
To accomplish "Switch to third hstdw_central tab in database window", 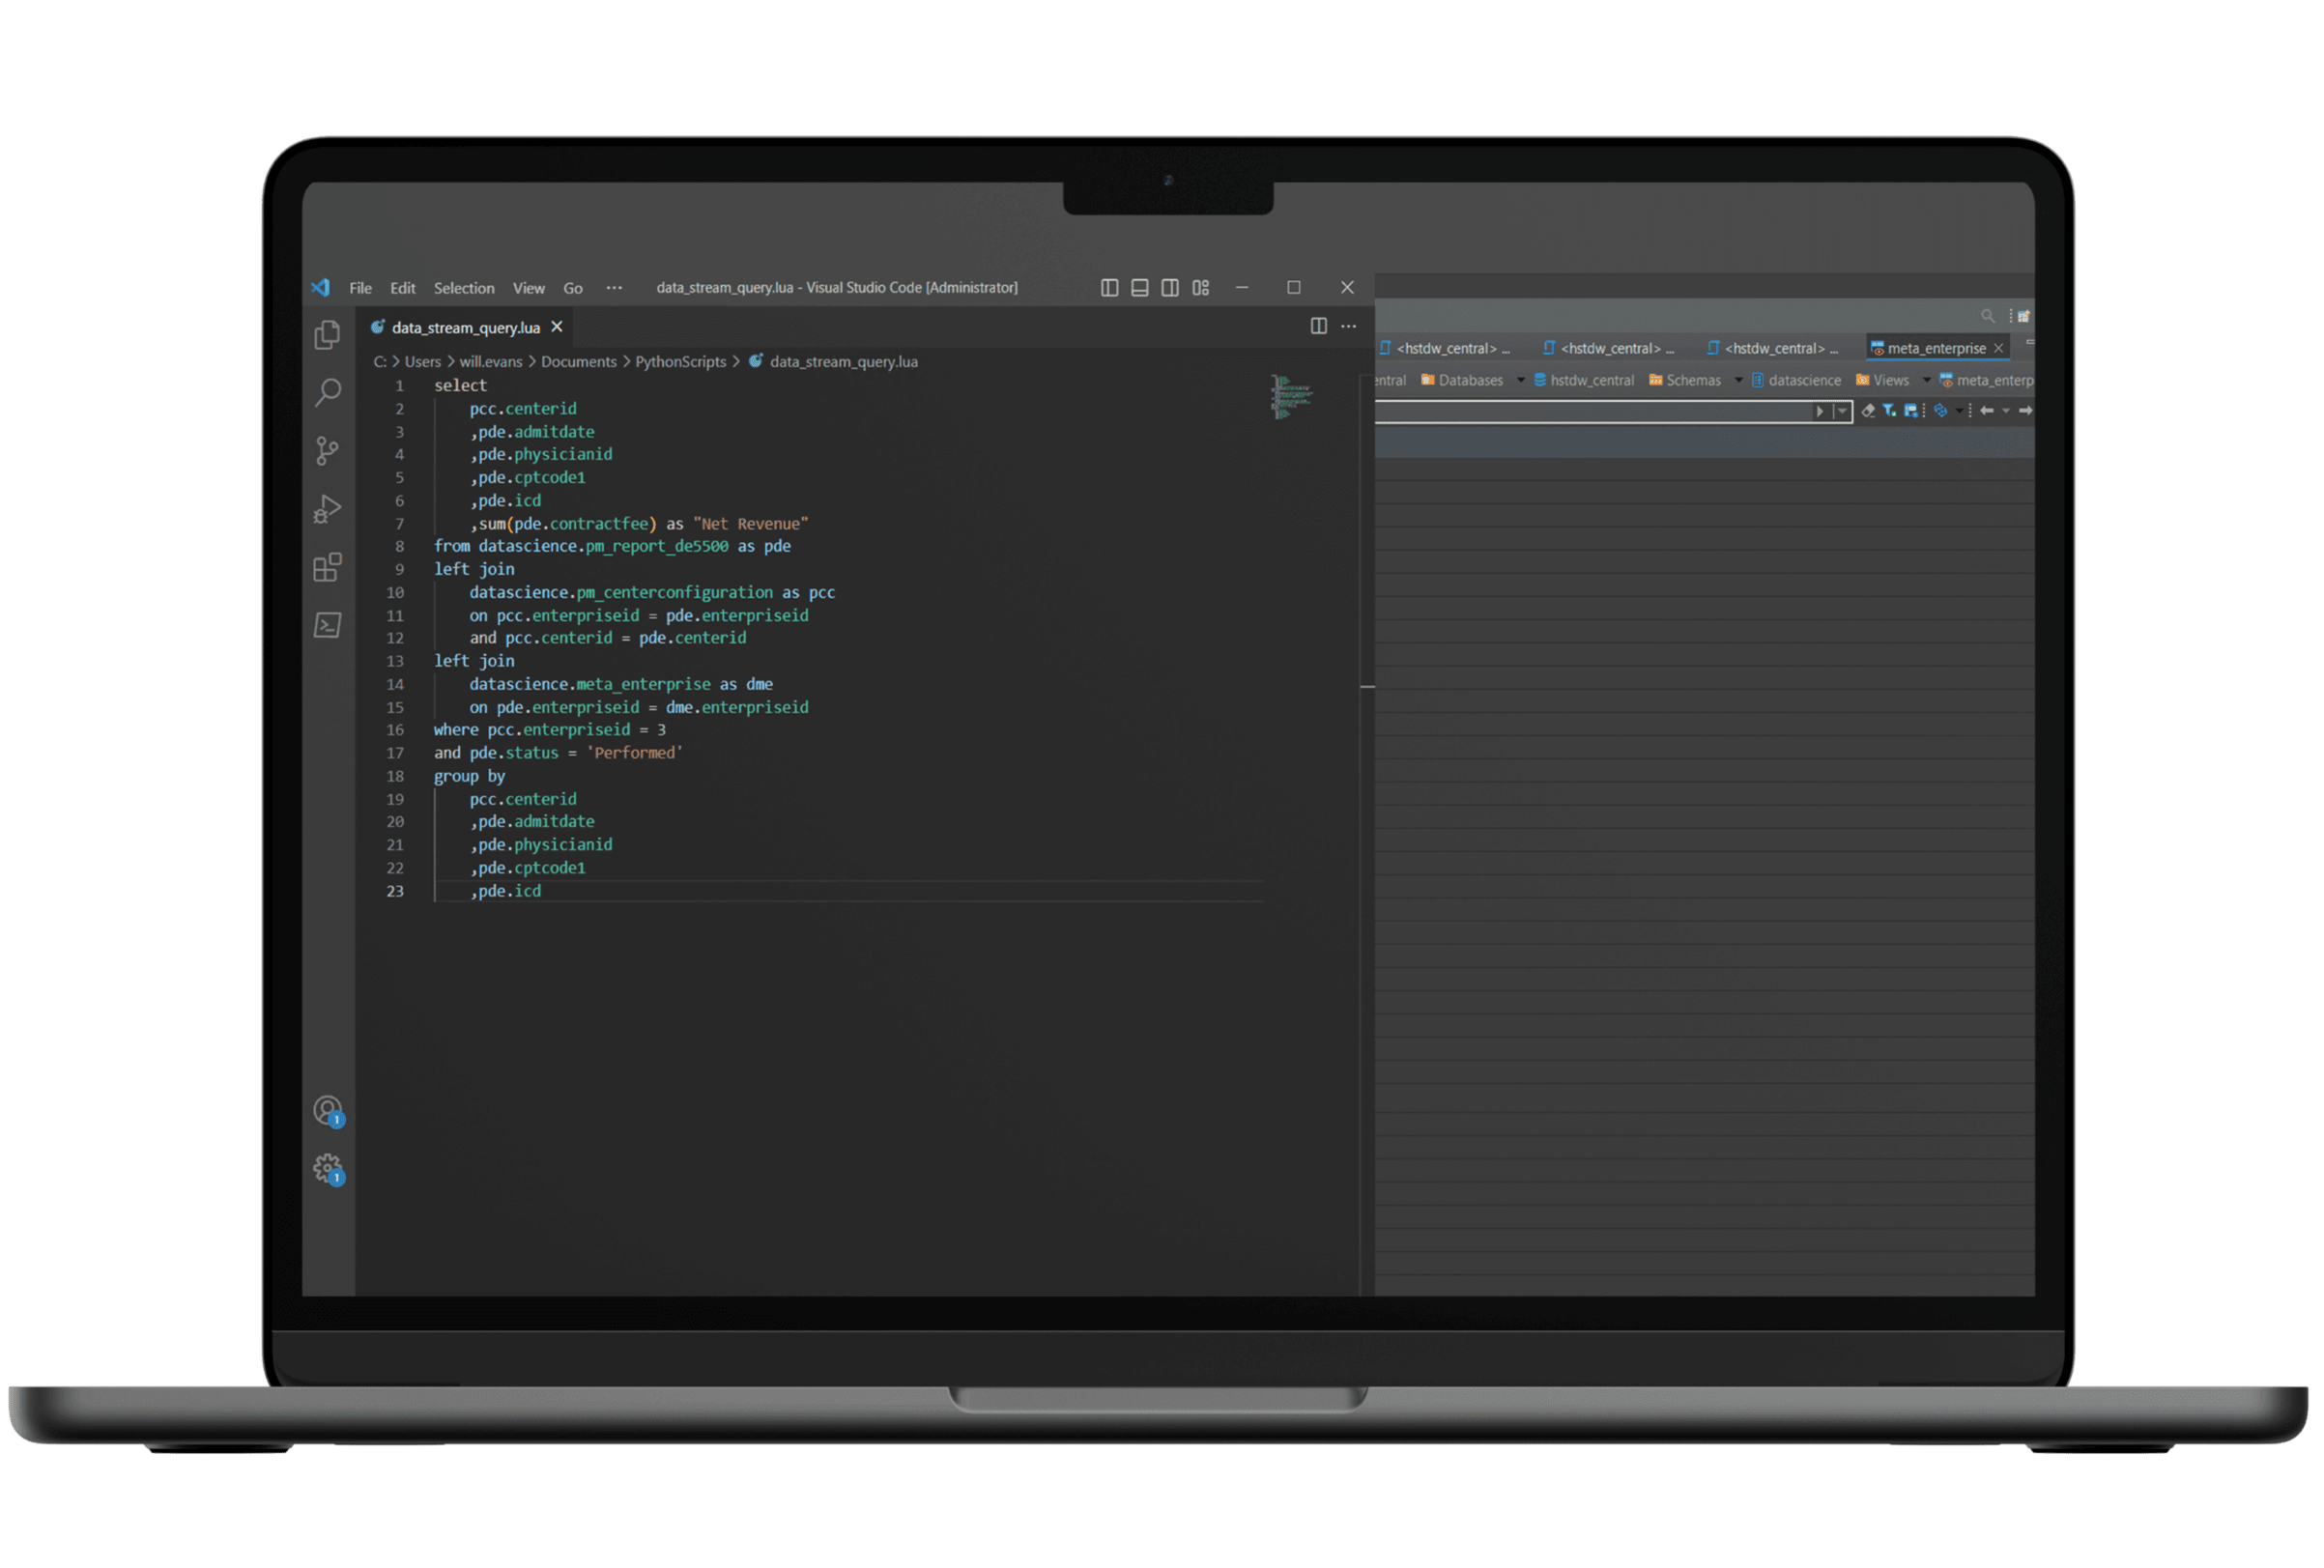I will [x=1774, y=348].
